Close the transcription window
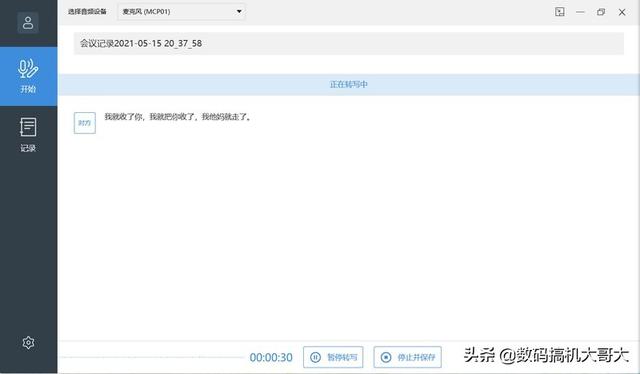Screen dimensions: 640x374 622,12
